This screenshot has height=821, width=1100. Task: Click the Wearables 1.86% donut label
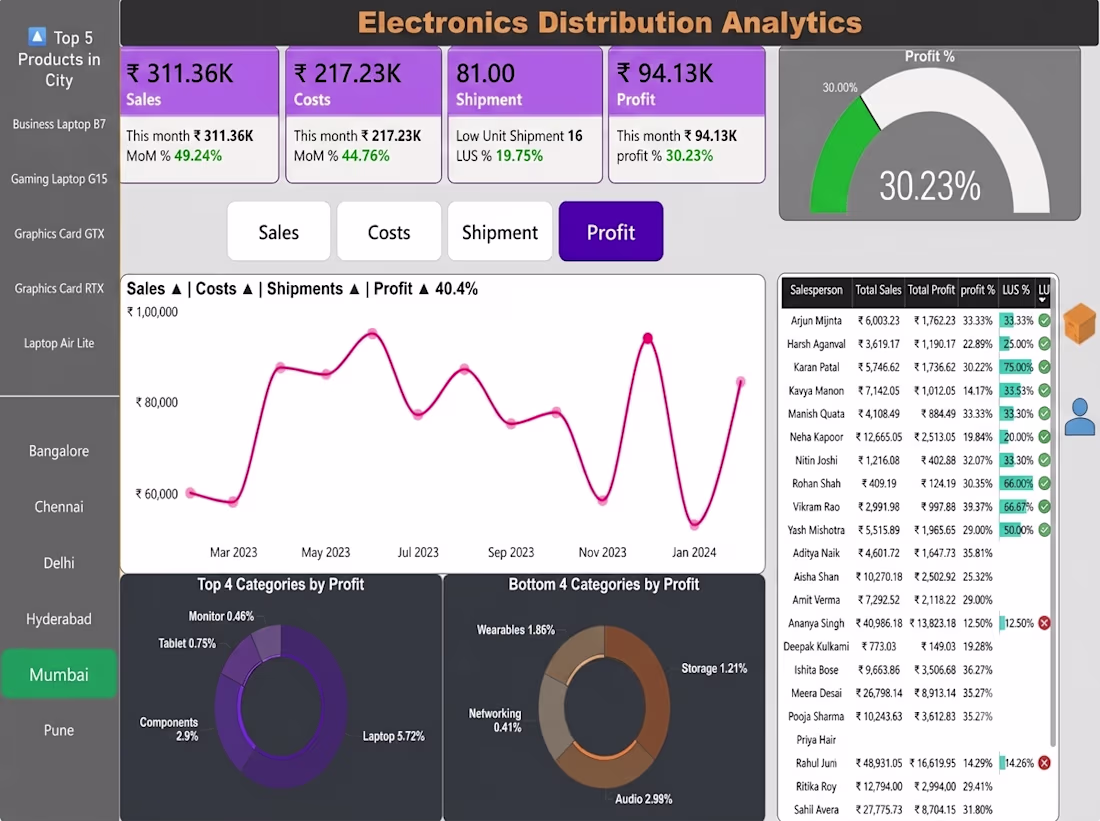pyautogui.click(x=516, y=630)
